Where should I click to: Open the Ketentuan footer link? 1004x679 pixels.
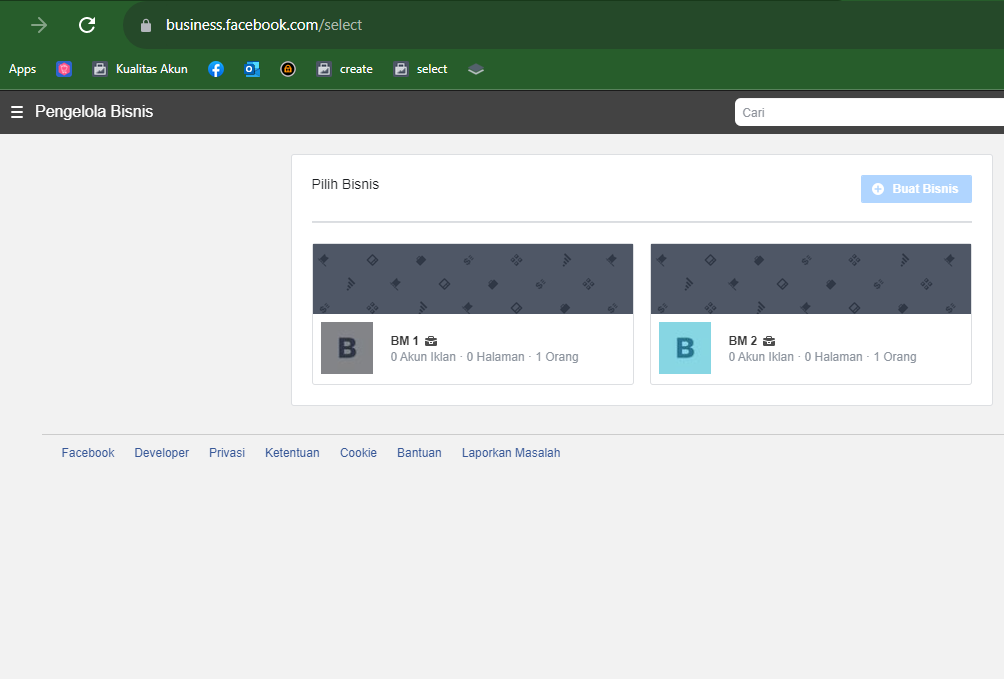(x=292, y=453)
